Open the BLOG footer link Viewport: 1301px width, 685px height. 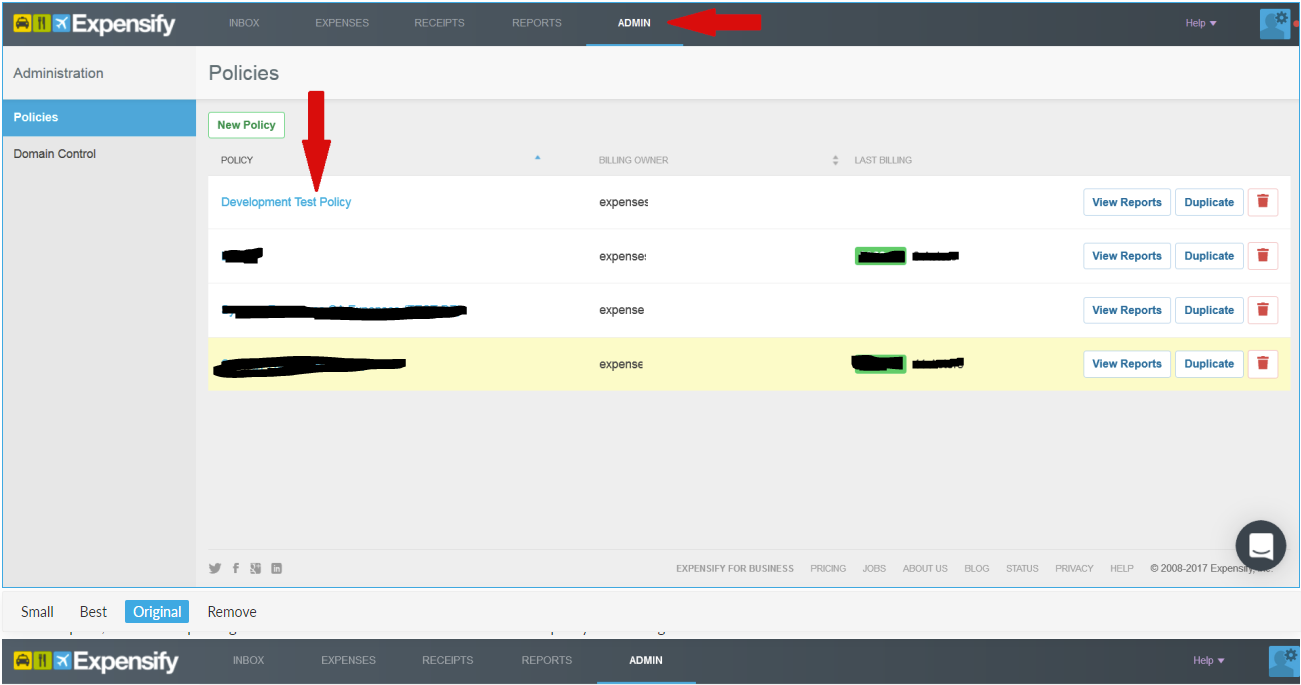977,568
